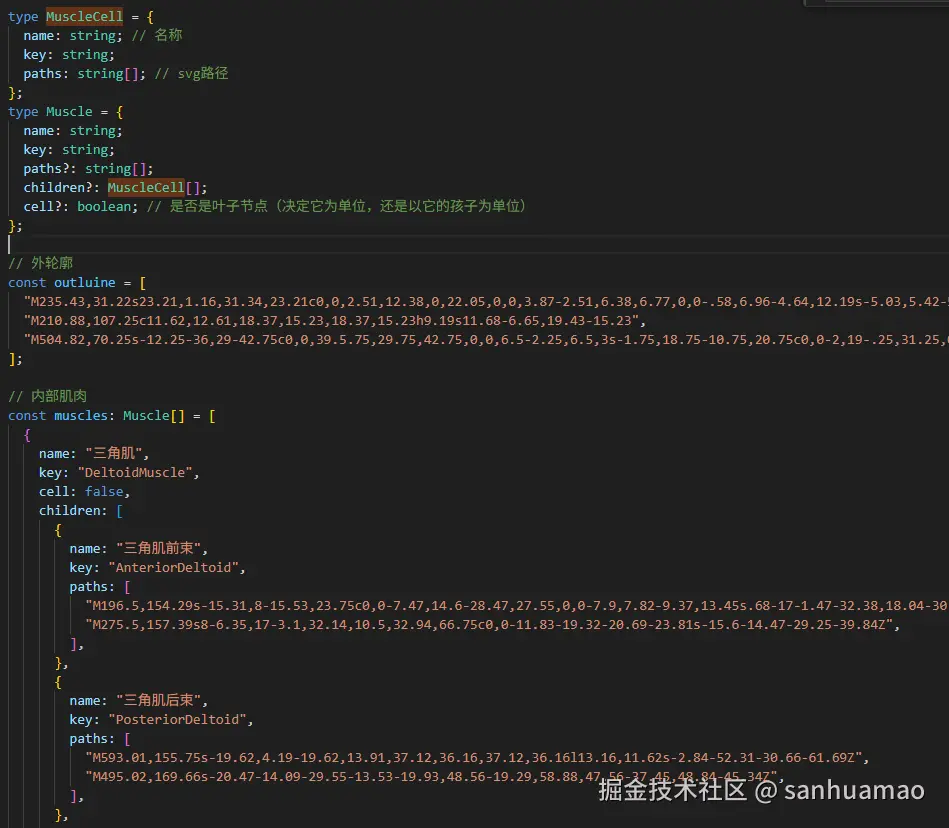This screenshot has height=828, width=949.
Task: Select the Muscle type declaration keyword
Action: click(x=22, y=111)
